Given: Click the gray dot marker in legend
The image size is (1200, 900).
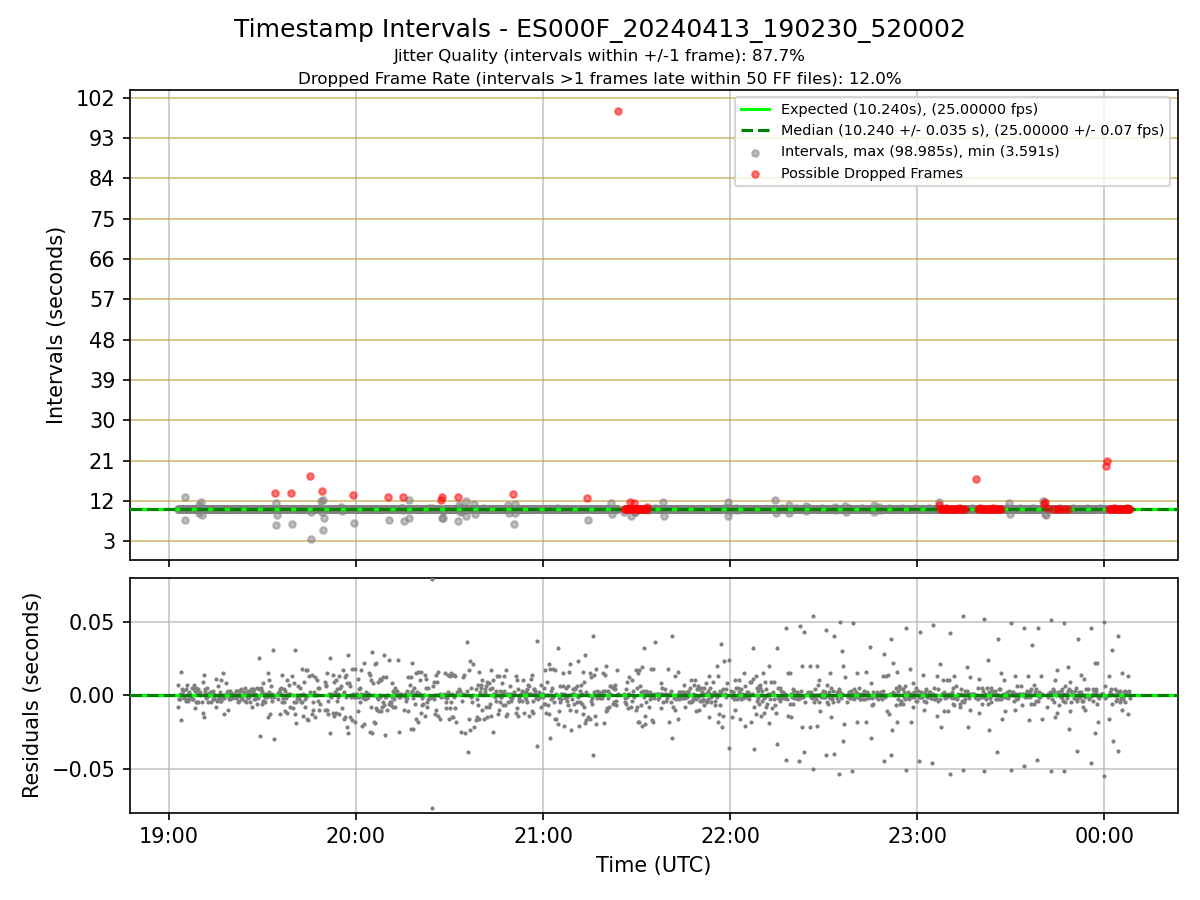Looking at the screenshot, I should click(x=756, y=152).
